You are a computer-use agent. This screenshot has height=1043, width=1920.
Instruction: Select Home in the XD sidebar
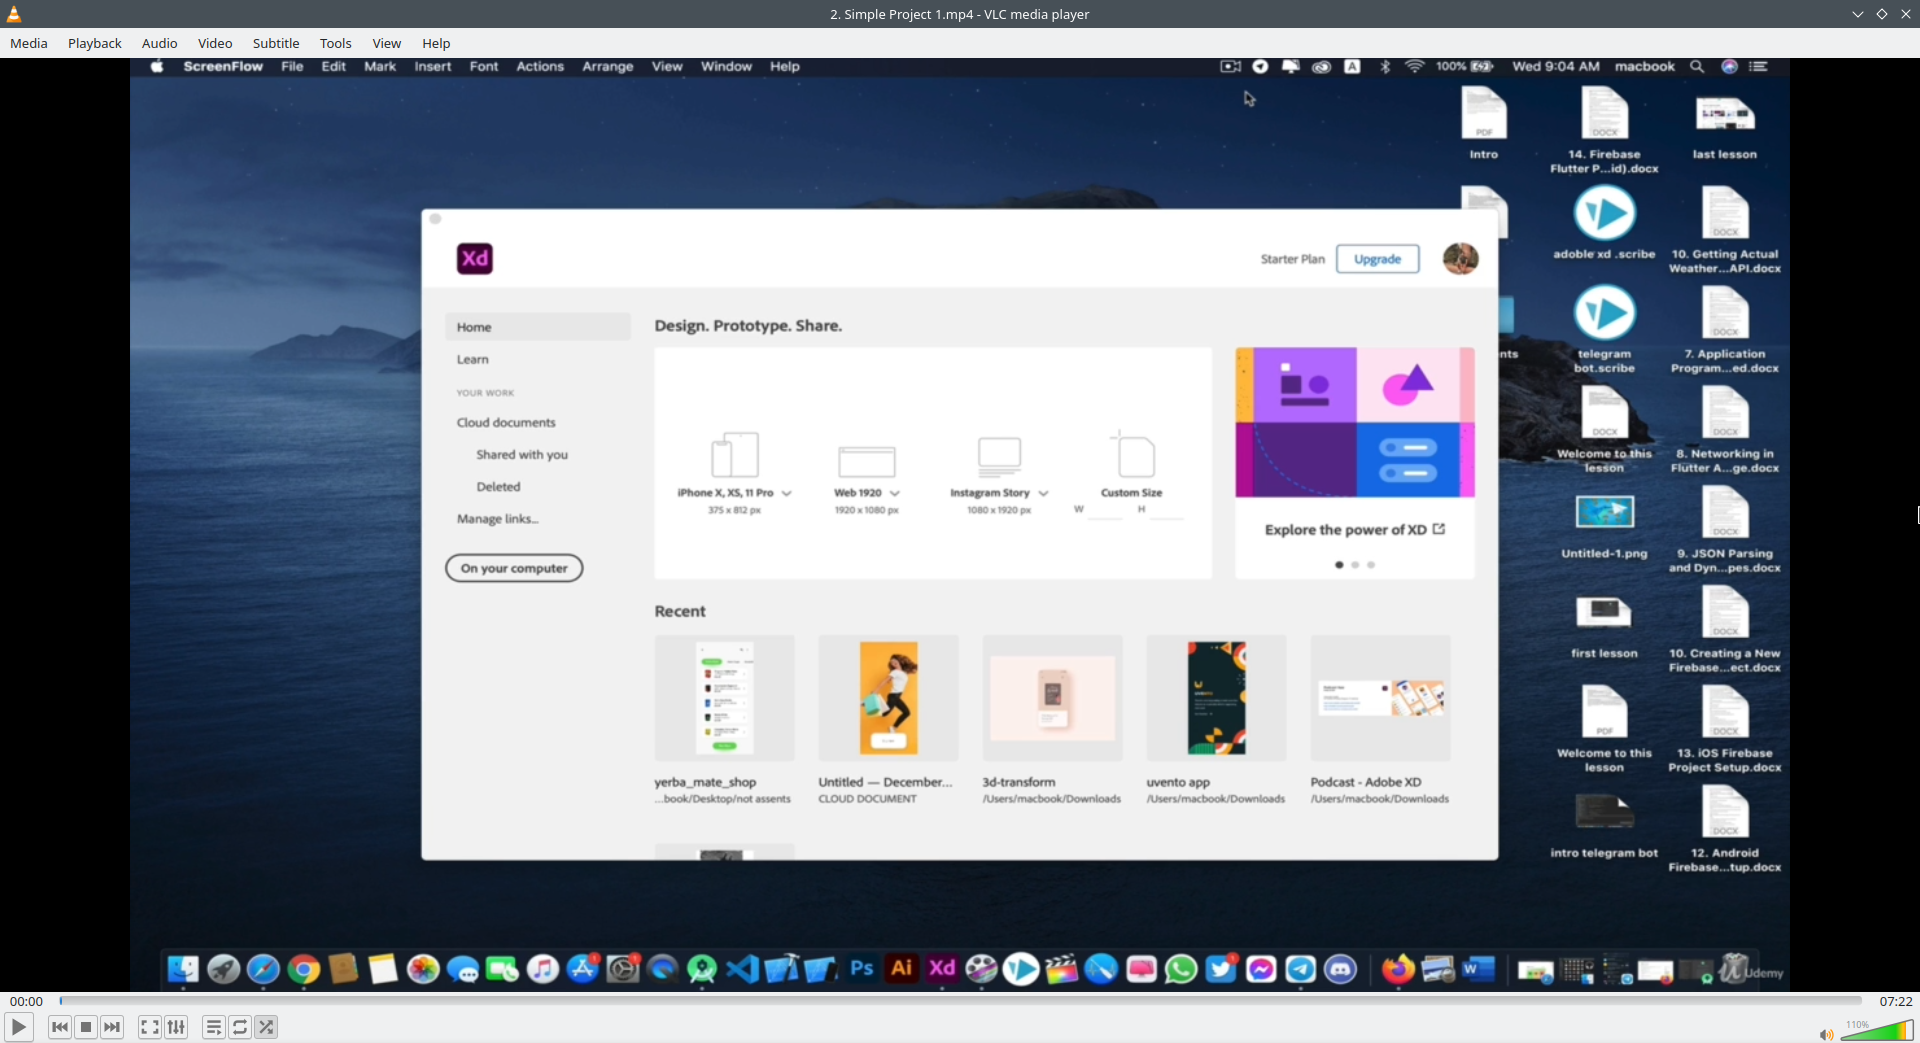538,327
